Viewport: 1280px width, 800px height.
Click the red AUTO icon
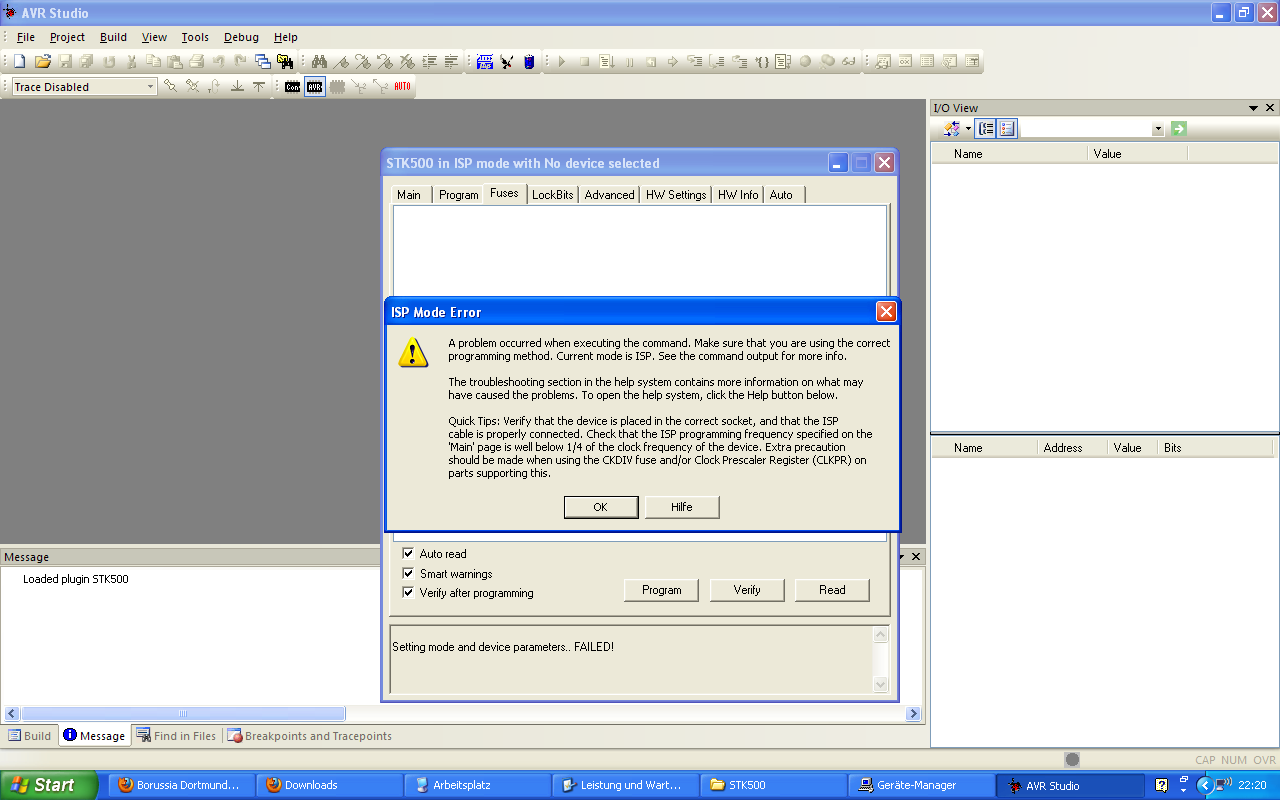pyautogui.click(x=402, y=87)
